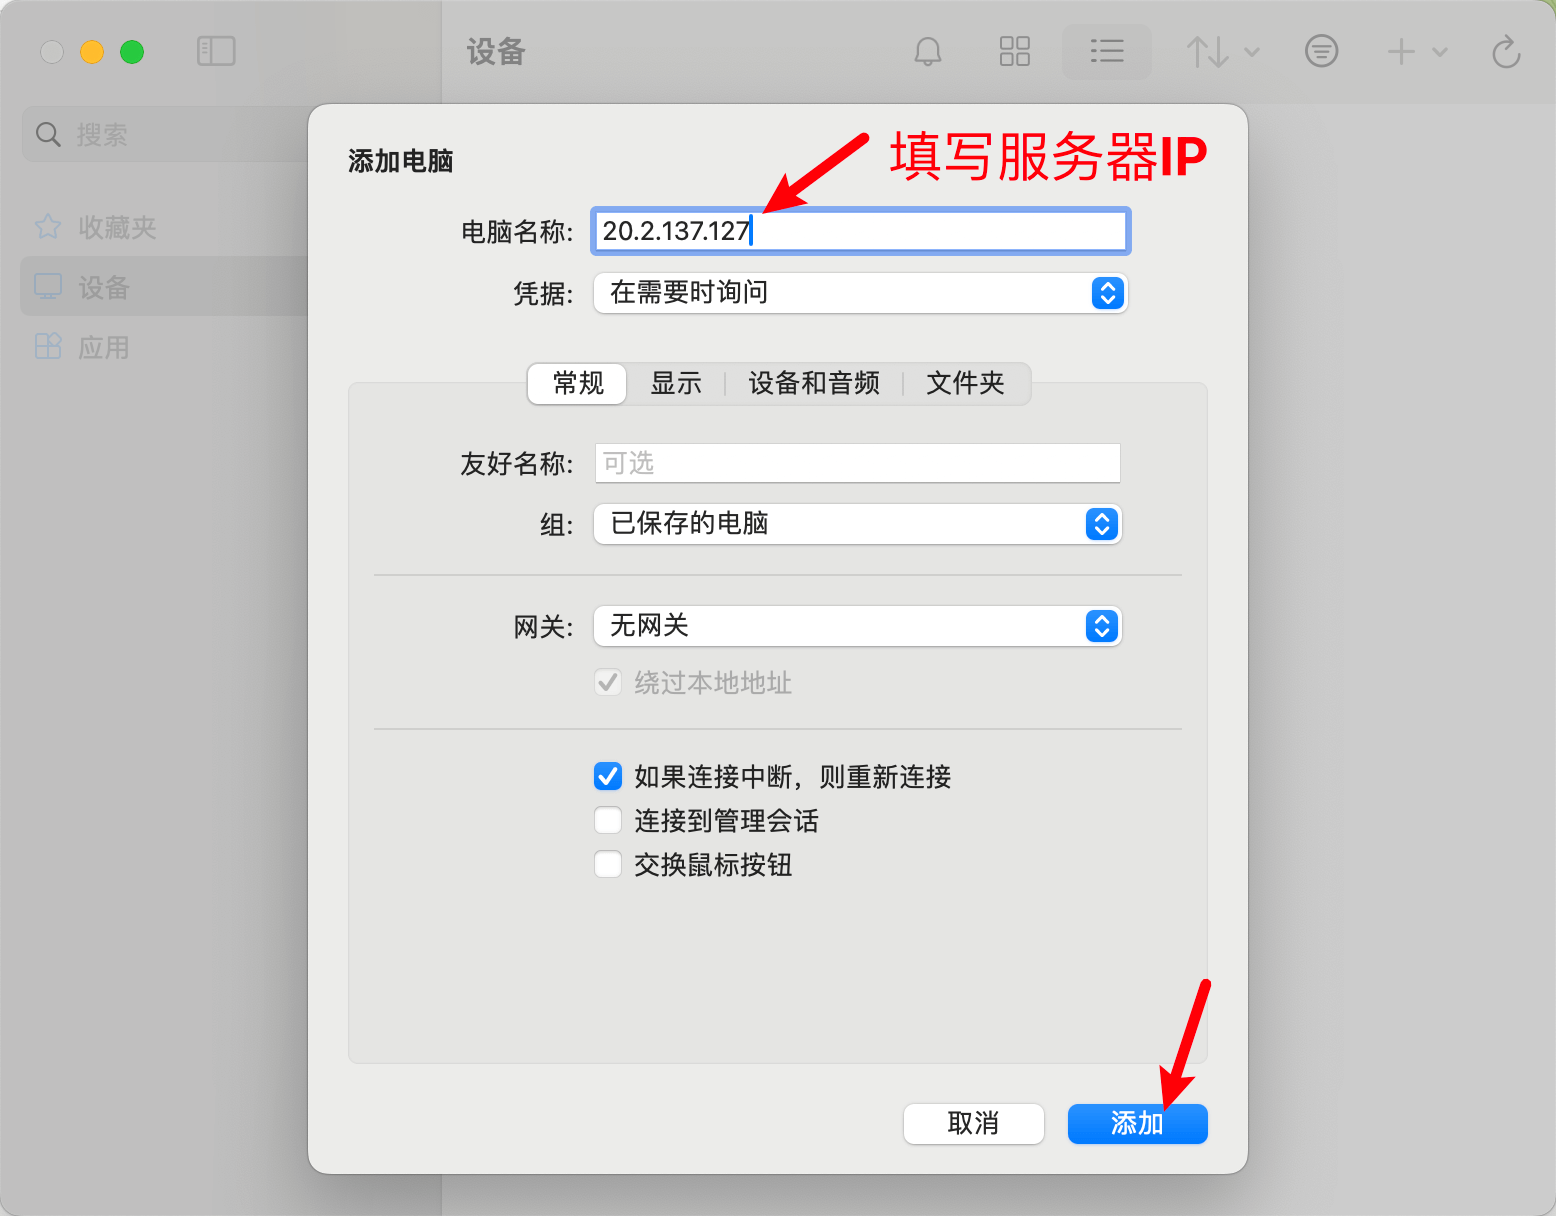
Task: Switch to the 显示 tab
Action: coord(676,383)
